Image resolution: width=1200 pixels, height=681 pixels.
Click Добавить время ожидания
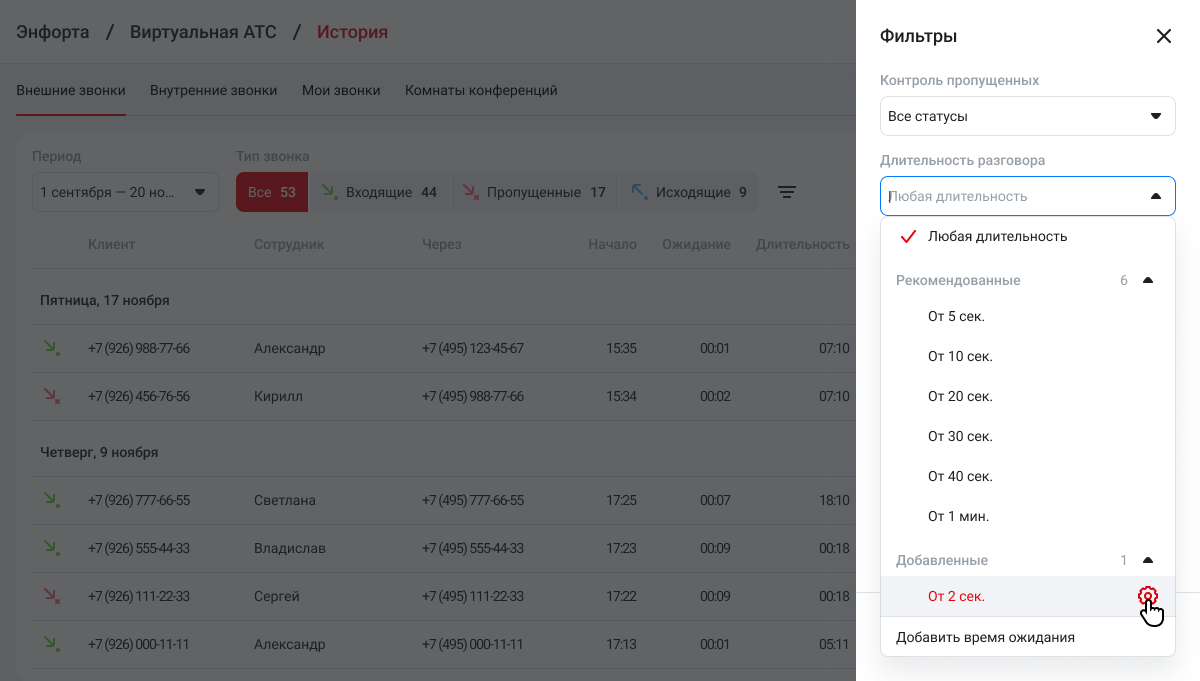coord(985,637)
